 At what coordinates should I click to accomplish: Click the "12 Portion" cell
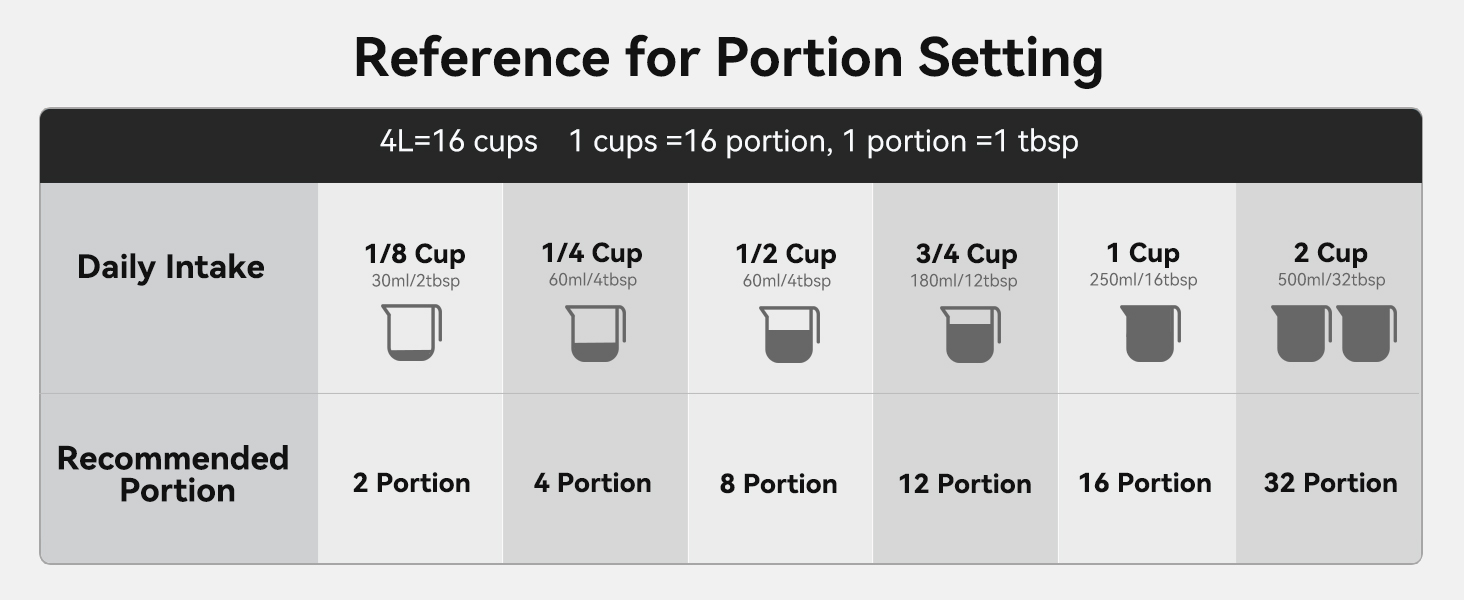coord(964,484)
